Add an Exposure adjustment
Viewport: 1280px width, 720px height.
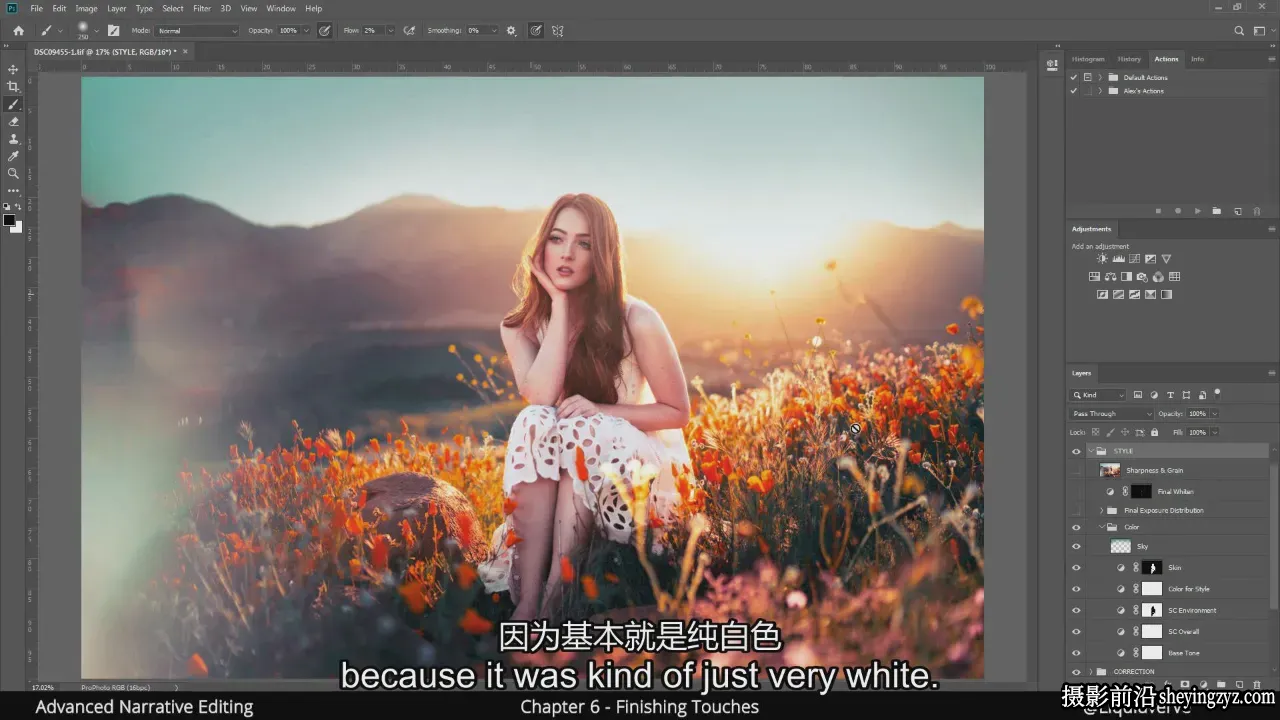(1150, 259)
